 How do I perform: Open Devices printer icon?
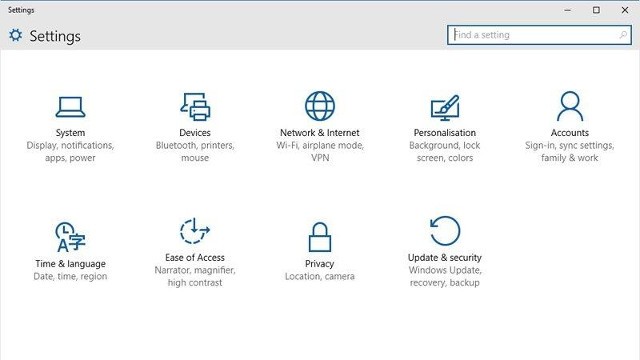click(x=195, y=107)
